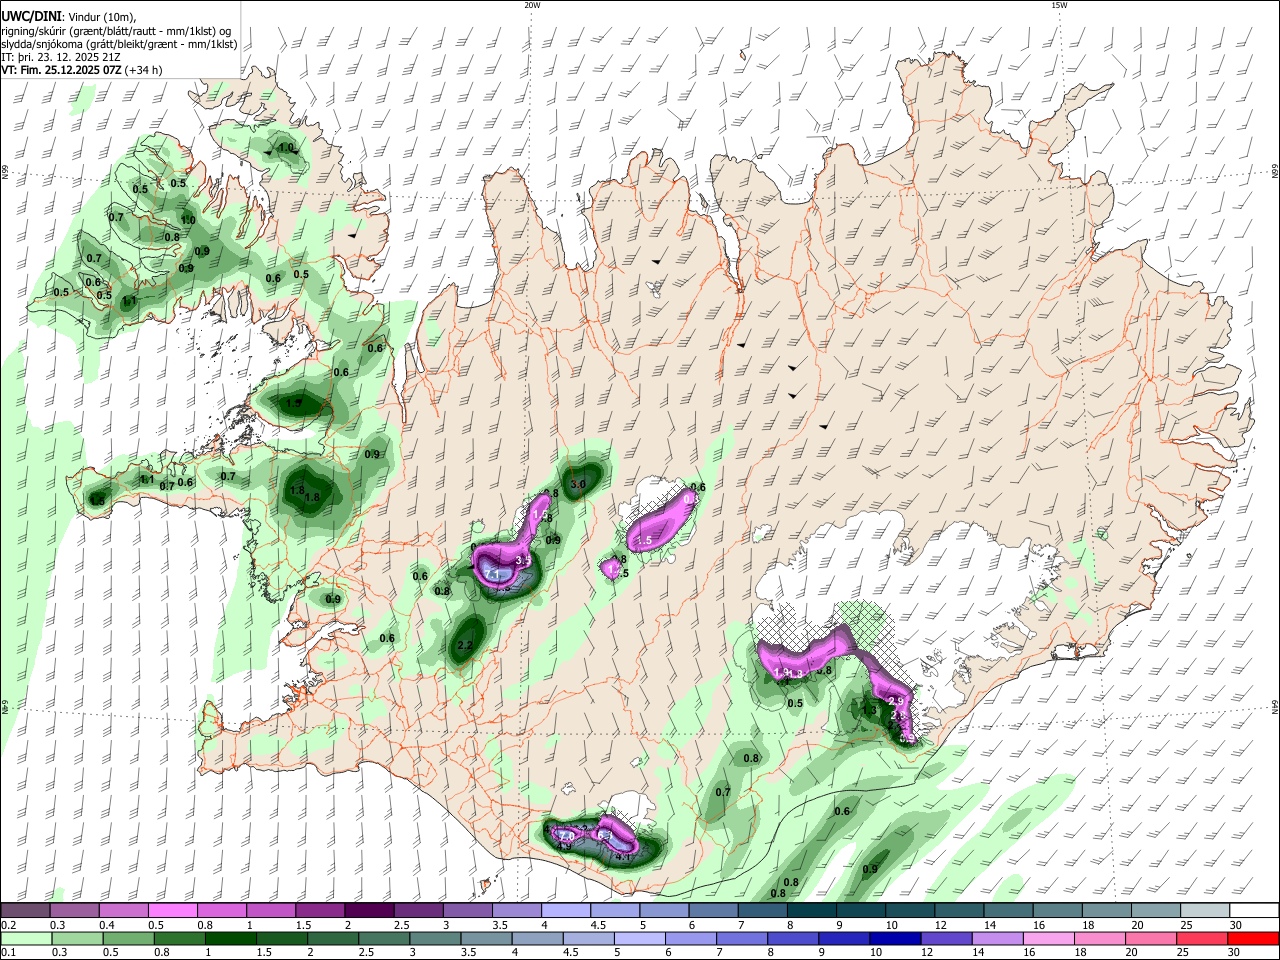This screenshot has height=960, width=1280.
Task: Click the white "3.5" value on the purple patch
Action: point(522,562)
